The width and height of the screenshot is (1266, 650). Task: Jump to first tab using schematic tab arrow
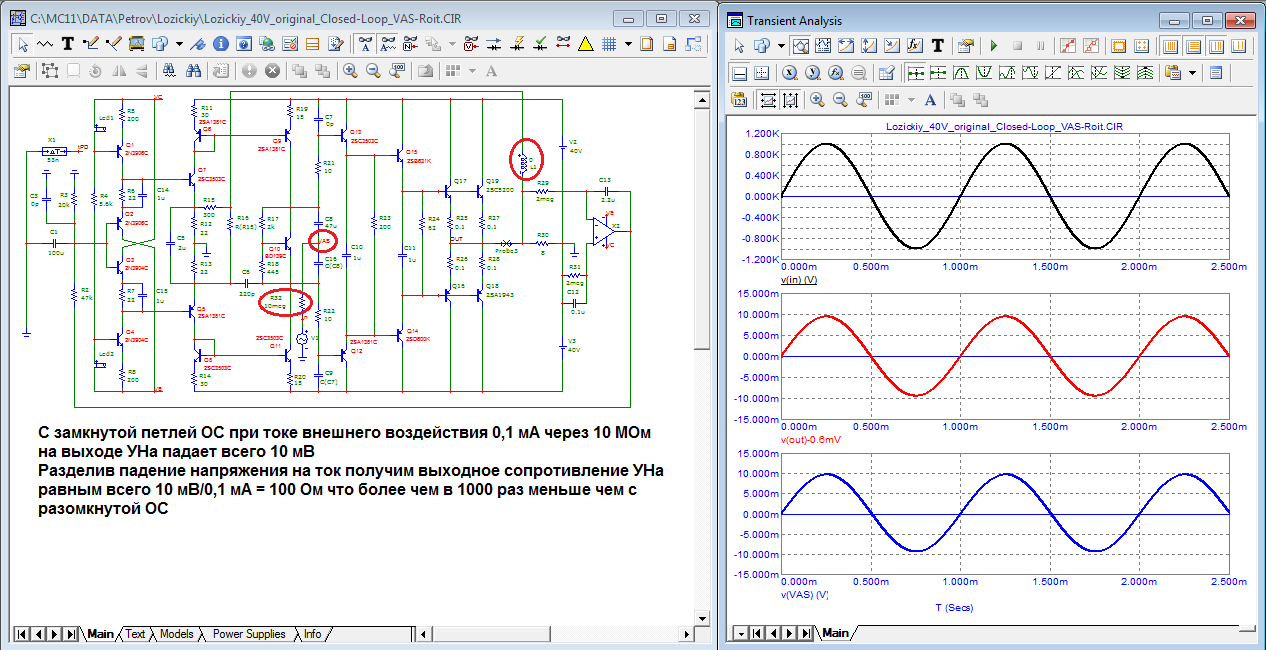click(x=24, y=634)
